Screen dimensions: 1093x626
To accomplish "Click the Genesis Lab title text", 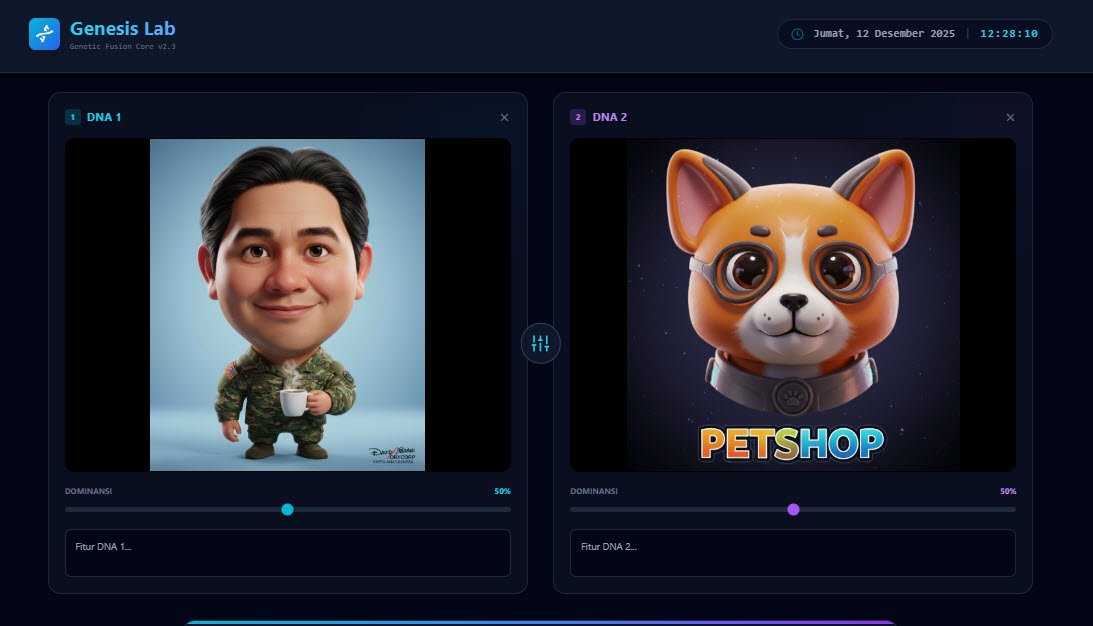I will click(123, 29).
